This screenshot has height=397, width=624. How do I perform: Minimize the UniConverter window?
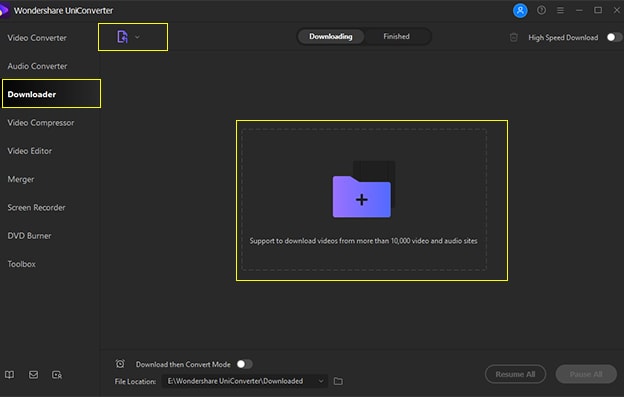click(579, 10)
